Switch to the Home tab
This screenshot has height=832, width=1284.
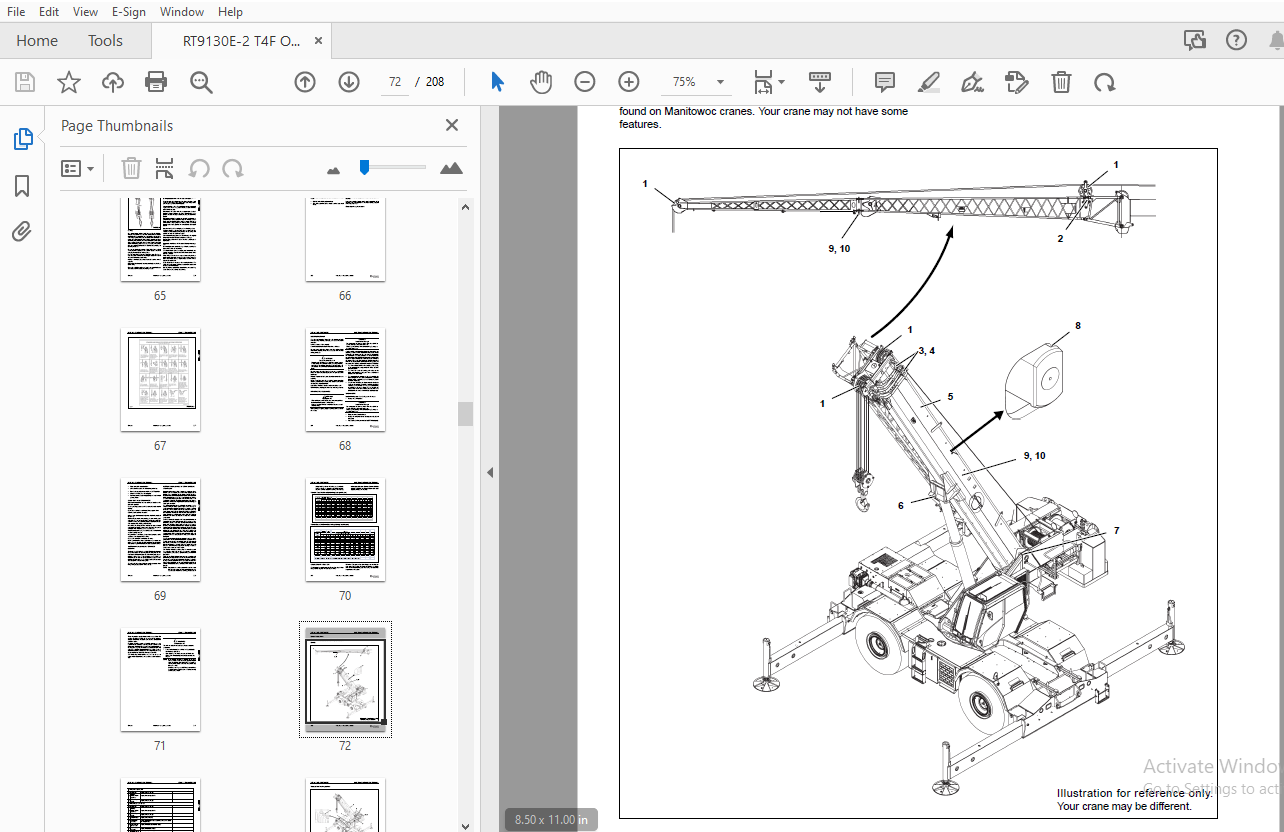click(x=37, y=40)
